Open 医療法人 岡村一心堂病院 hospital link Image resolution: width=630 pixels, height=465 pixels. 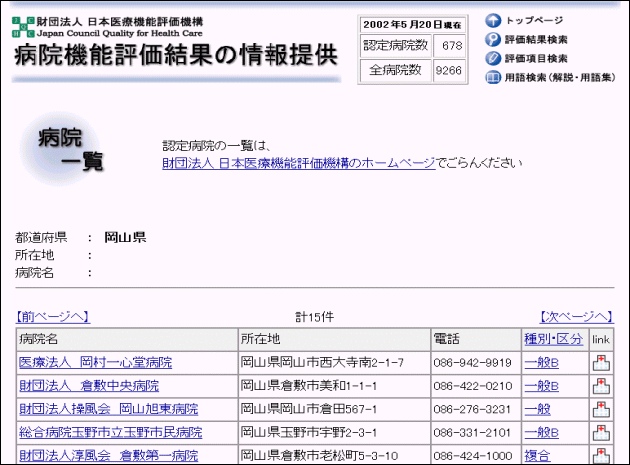point(95,363)
